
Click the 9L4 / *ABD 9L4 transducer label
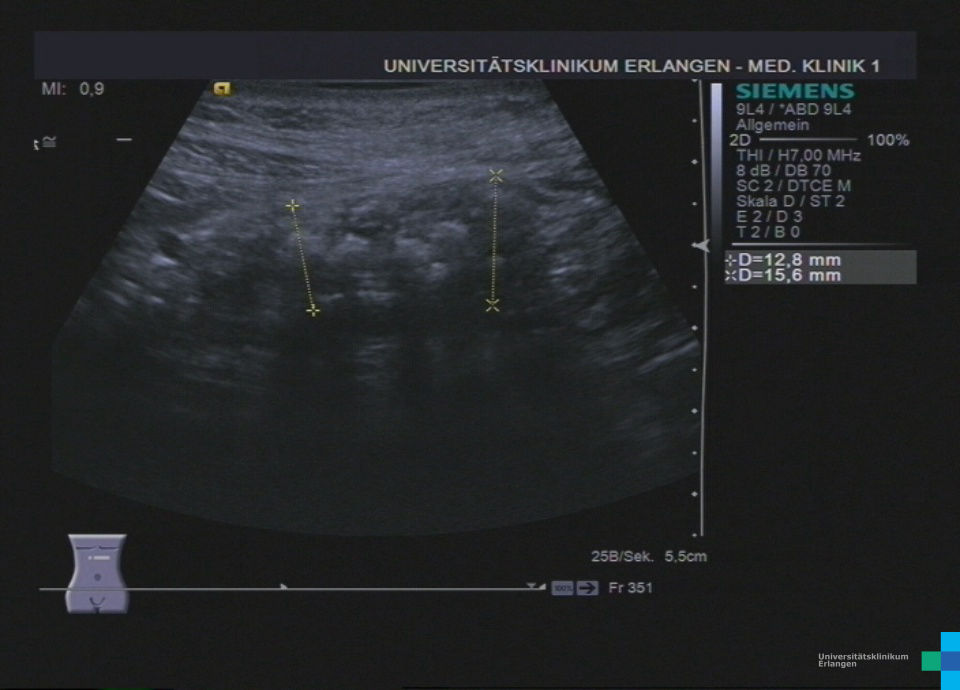pyautogui.click(x=792, y=110)
